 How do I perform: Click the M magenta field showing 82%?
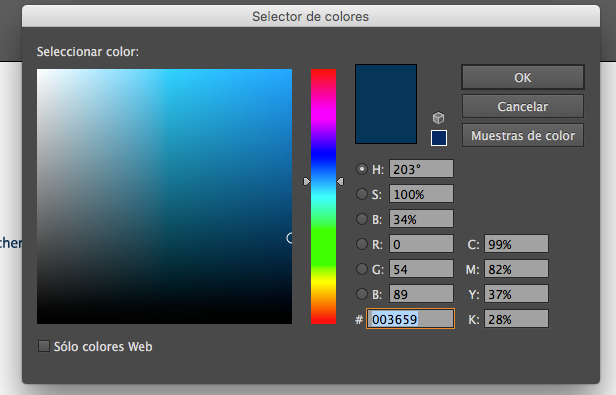(x=516, y=269)
